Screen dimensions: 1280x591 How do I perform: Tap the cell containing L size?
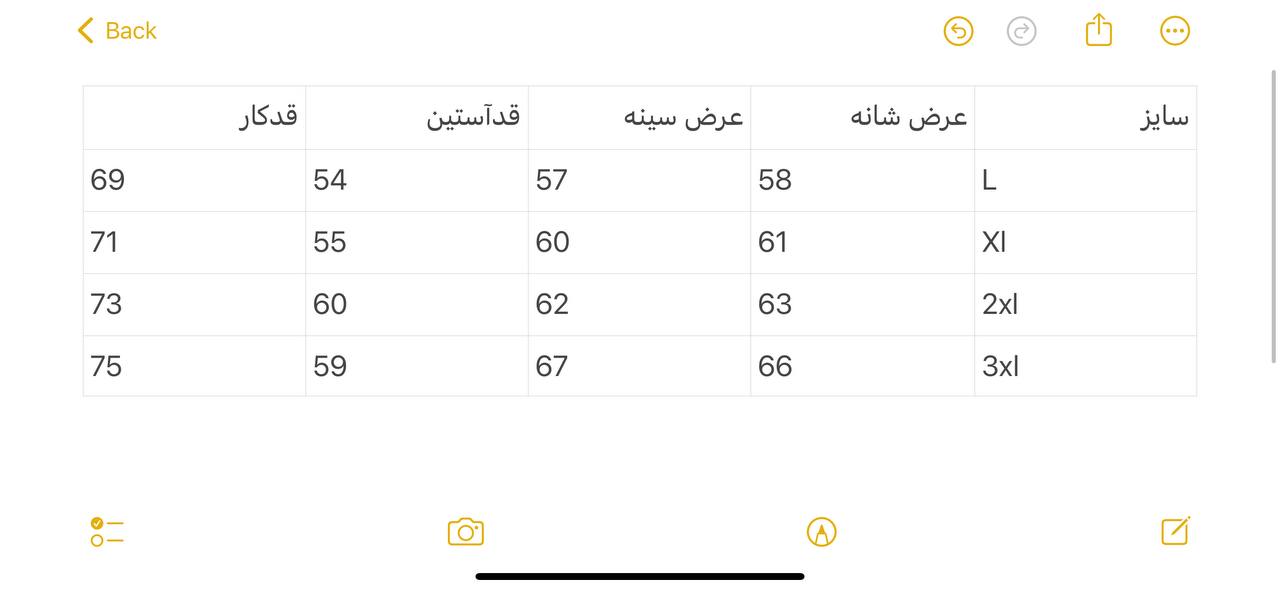coord(1086,180)
